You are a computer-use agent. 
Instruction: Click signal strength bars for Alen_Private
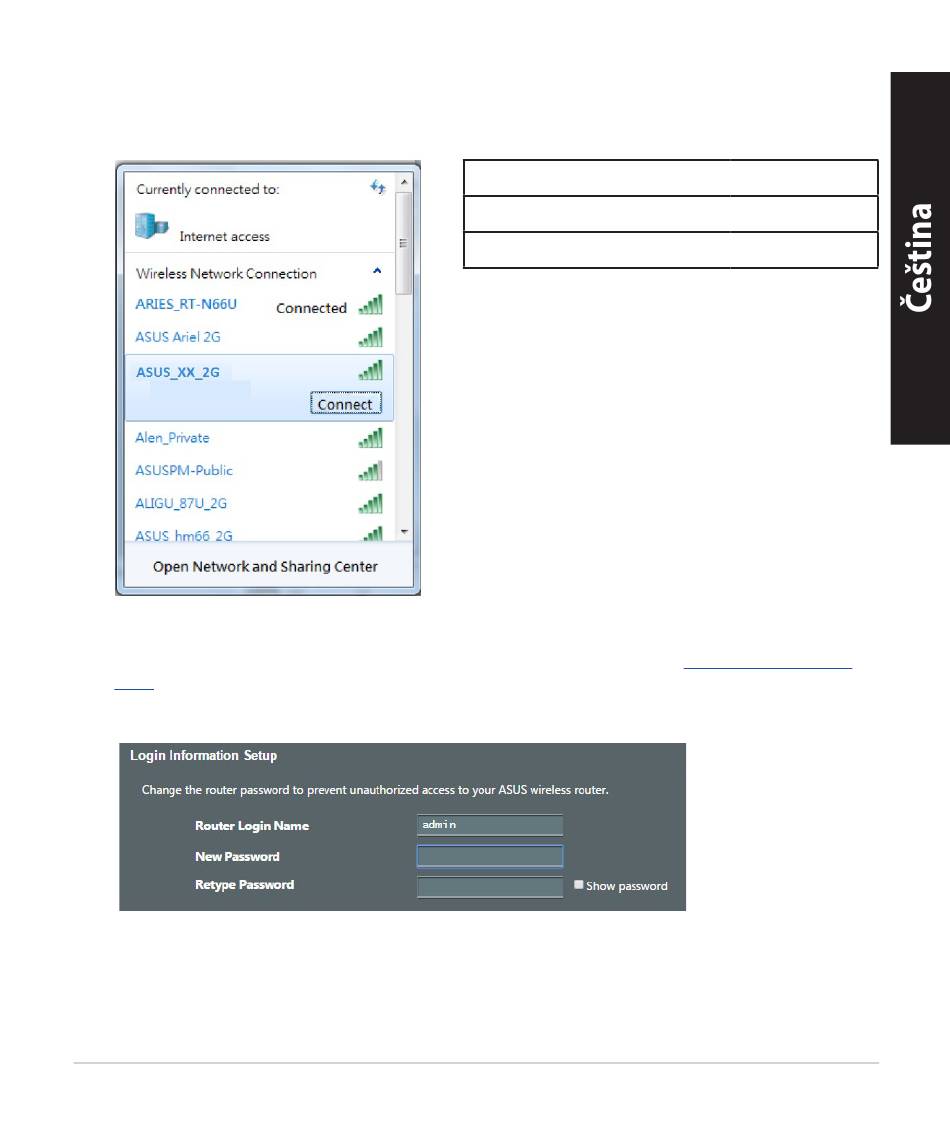tap(370, 438)
